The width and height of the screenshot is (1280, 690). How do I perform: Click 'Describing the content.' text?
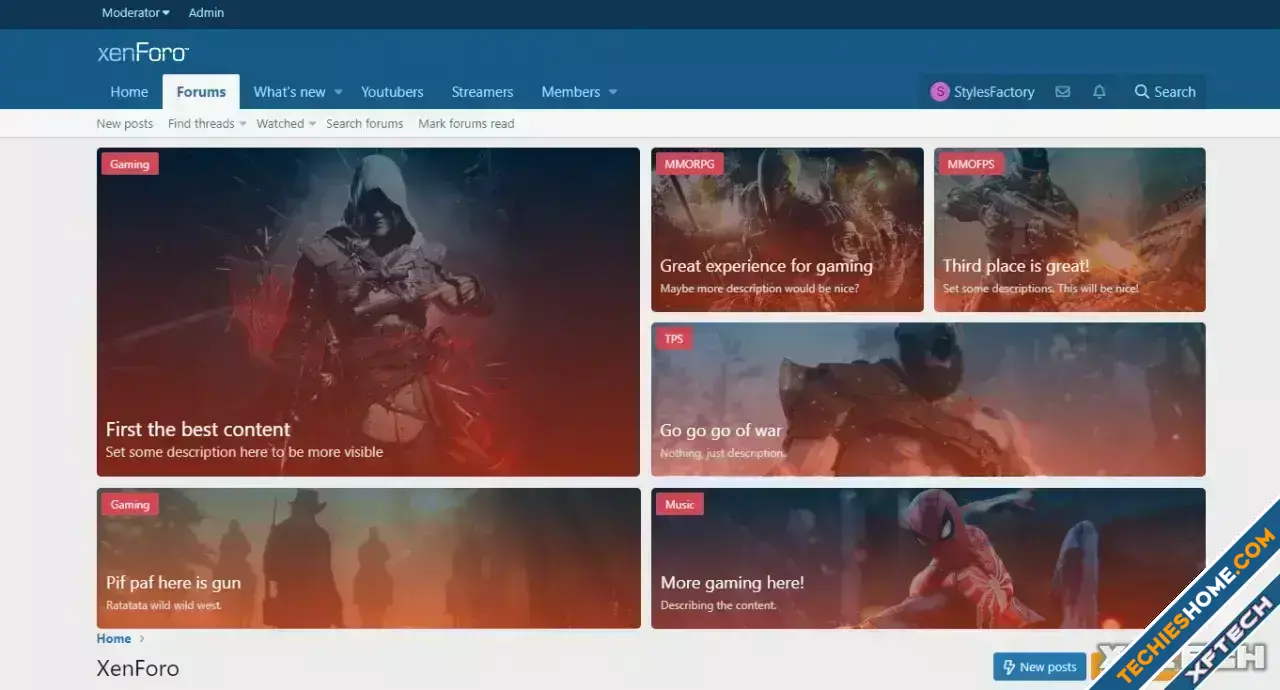coord(718,606)
